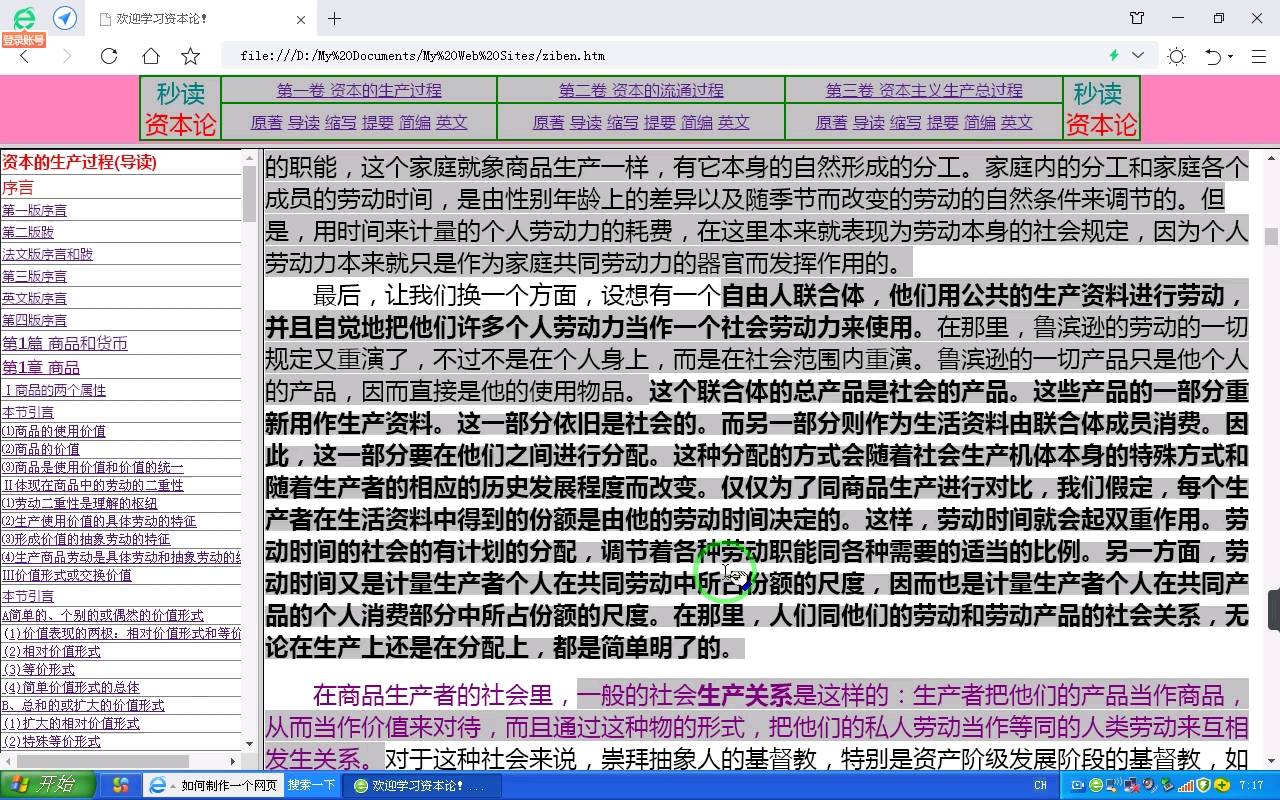Screen dimensions: 1280x800
Task: Click the main content scrollbar thumb
Action: (x=1271, y=236)
